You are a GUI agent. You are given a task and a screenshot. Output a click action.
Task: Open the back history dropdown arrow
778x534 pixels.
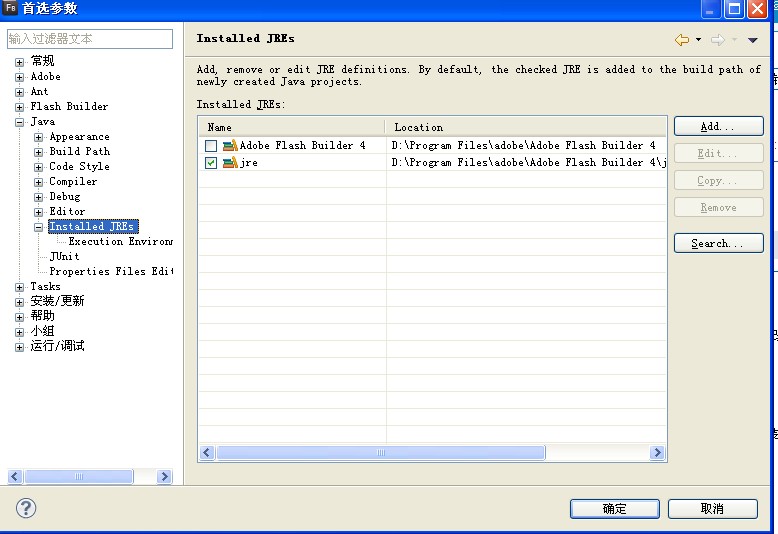click(x=698, y=40)
